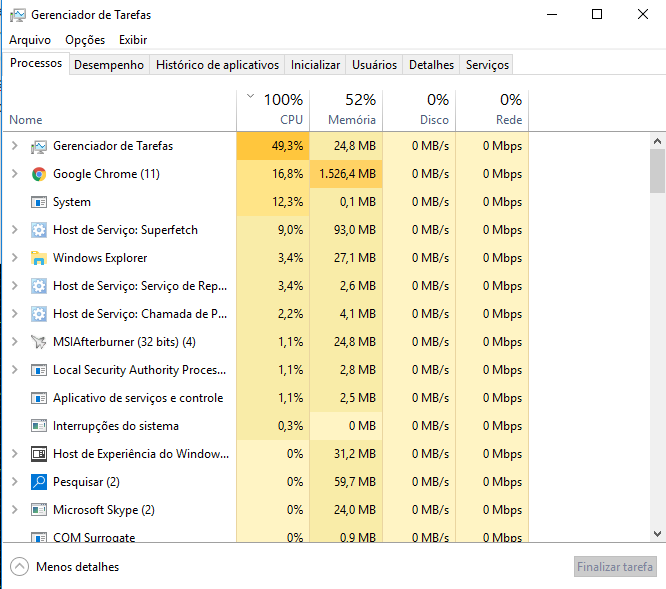Open the Opções menu

85,40
